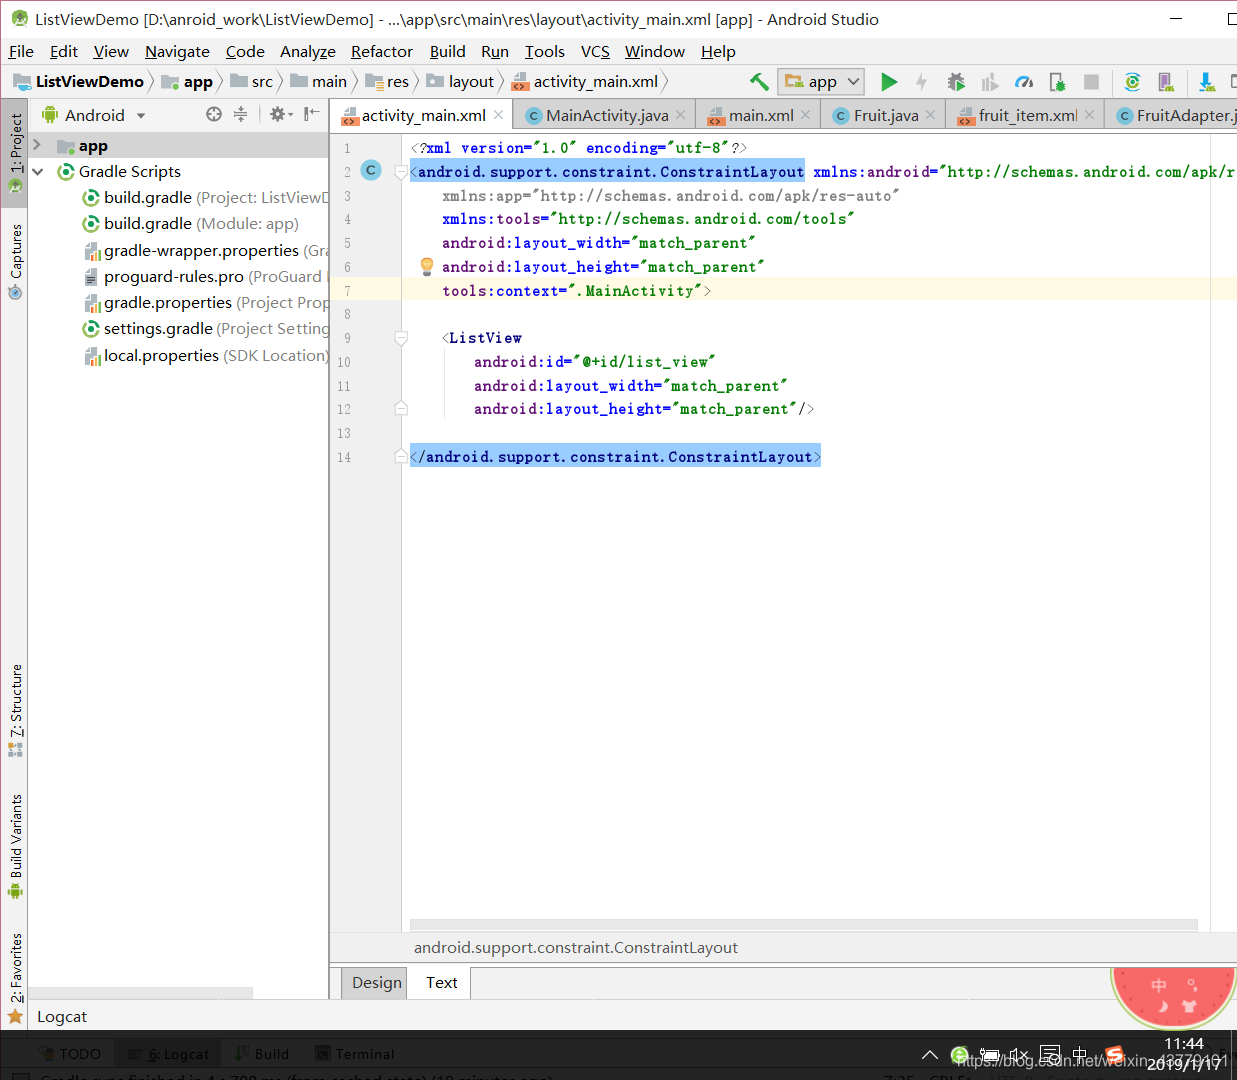Click the src breadcrumb
The width and height of the screenshot is (1237, 1080).
[252, 82]
